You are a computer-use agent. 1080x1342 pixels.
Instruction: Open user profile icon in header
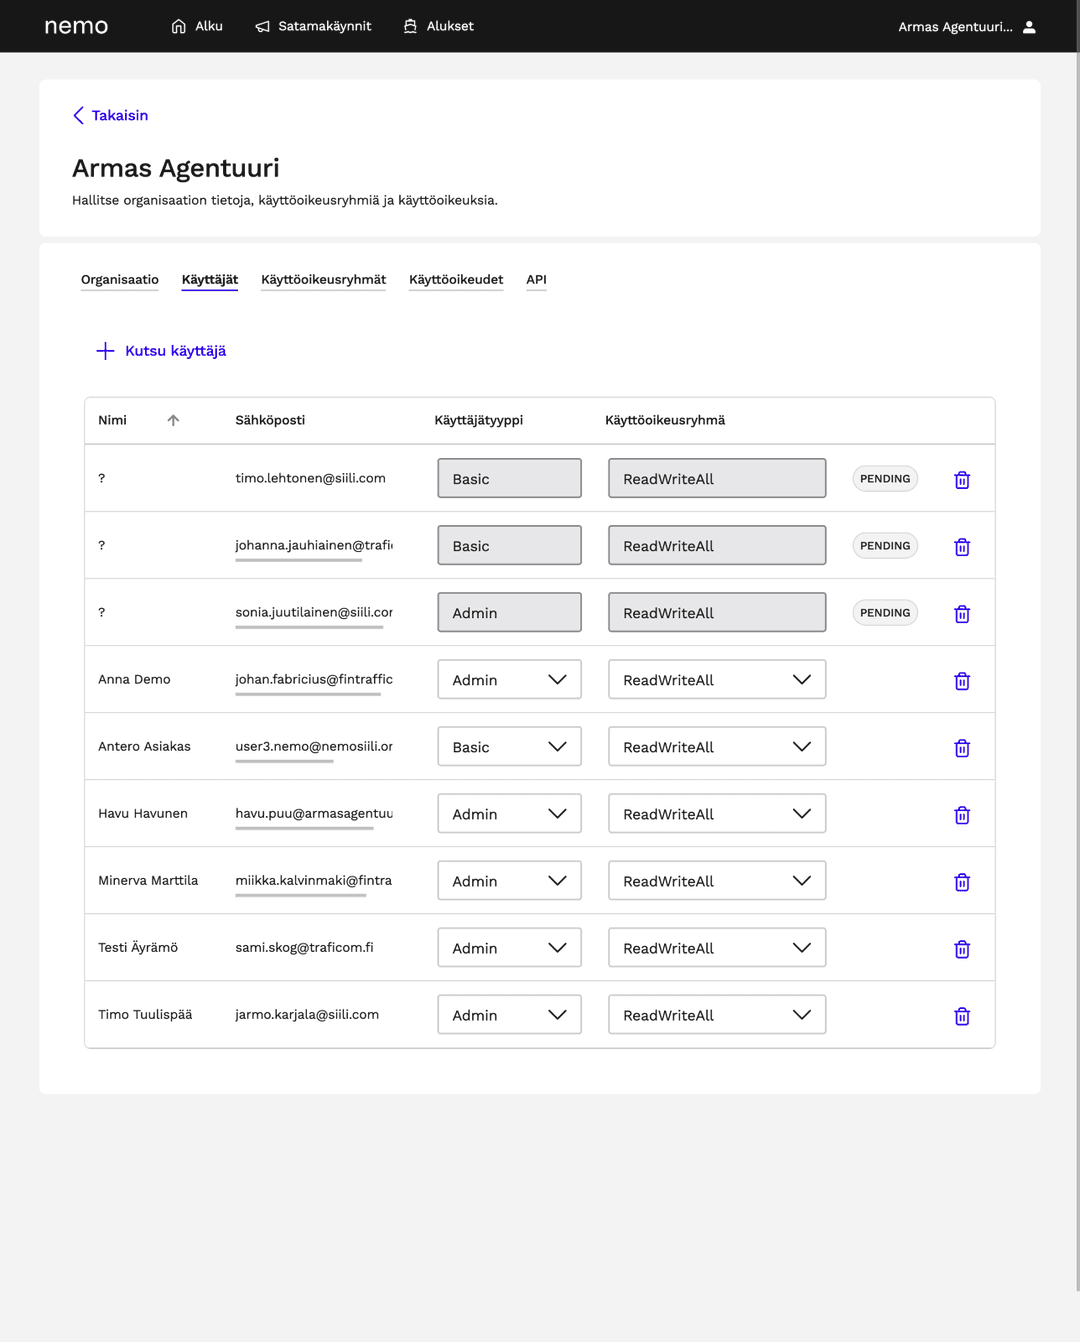(1029, 27)
